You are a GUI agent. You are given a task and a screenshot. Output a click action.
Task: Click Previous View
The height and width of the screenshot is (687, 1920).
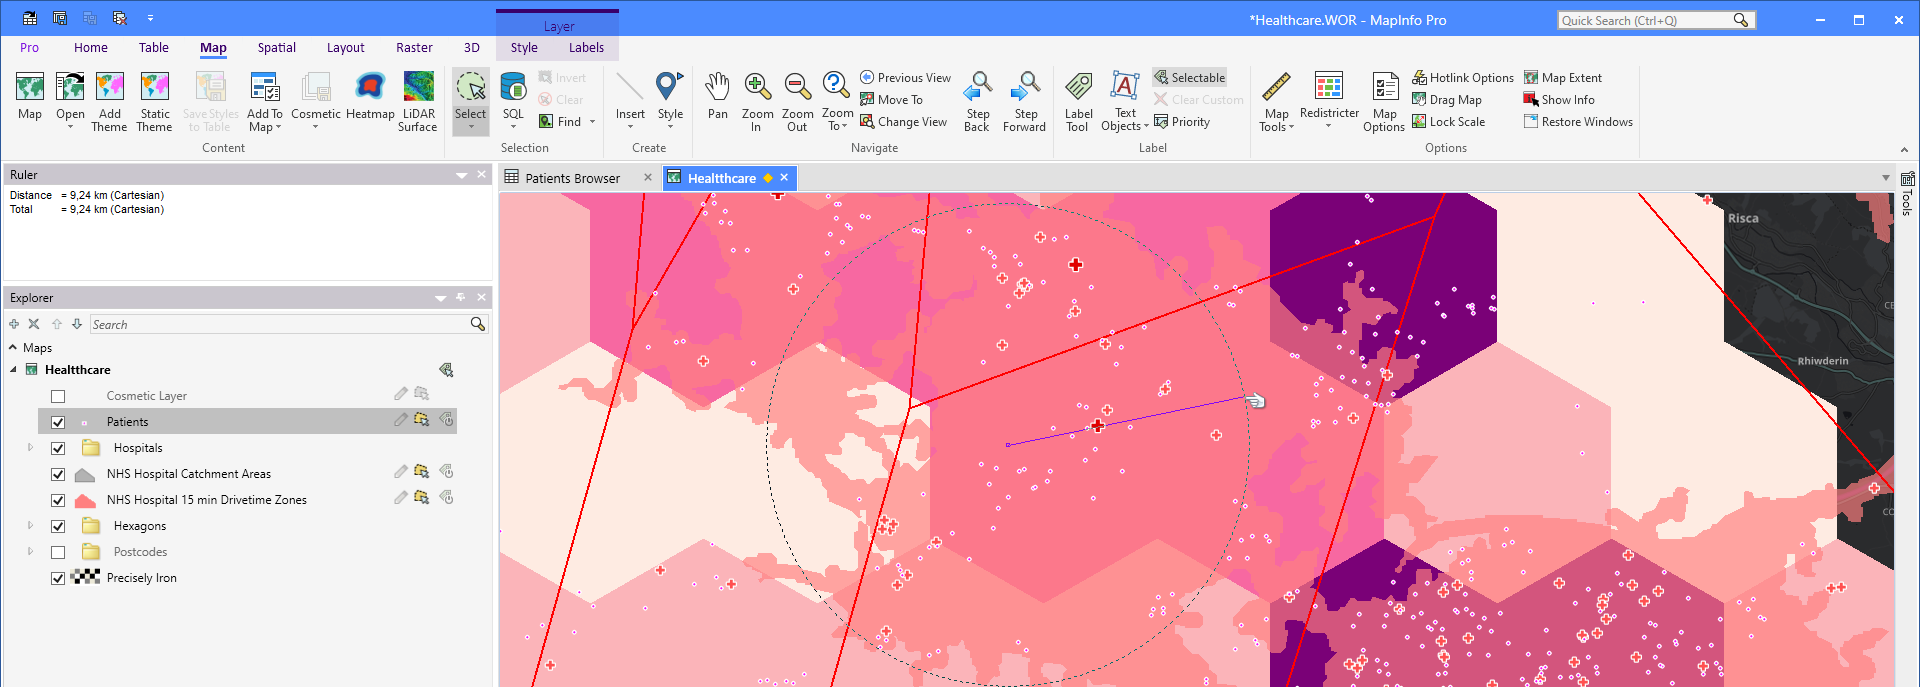[905, 77]
